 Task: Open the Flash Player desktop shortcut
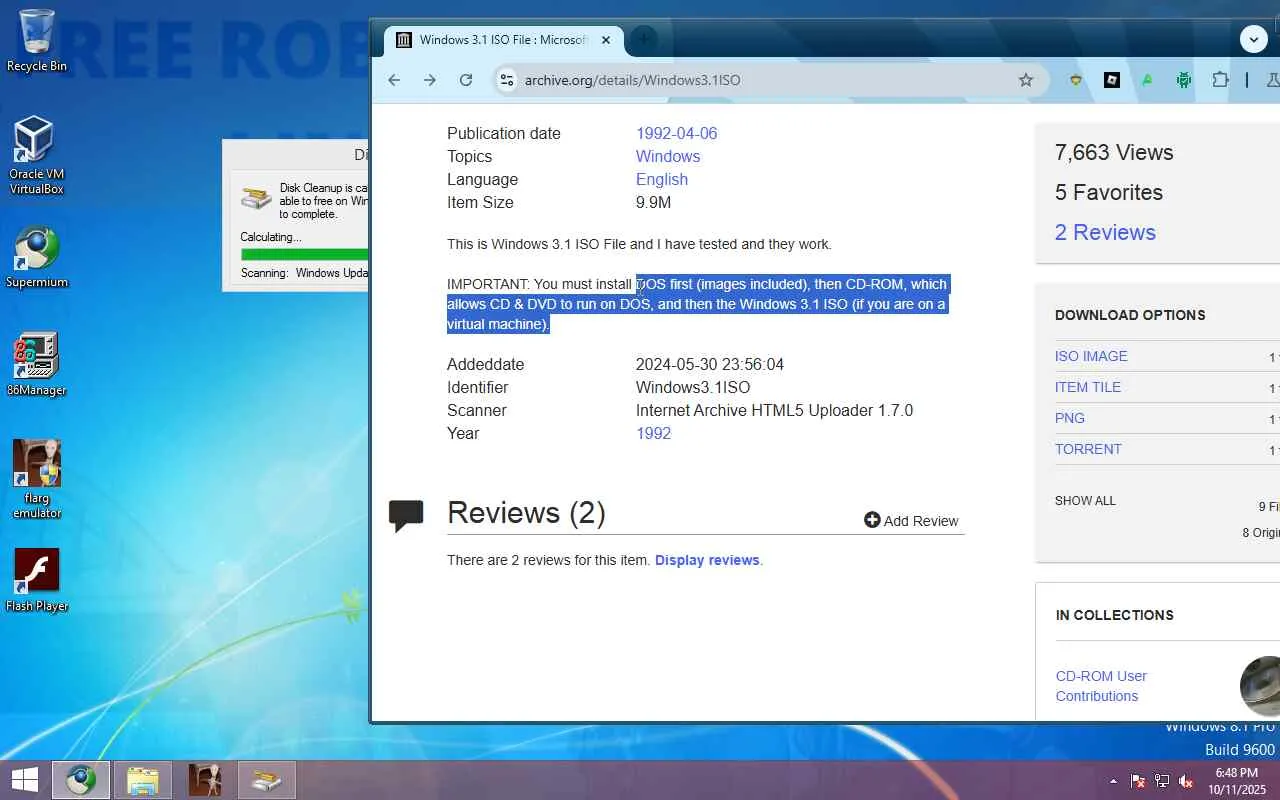37,579
